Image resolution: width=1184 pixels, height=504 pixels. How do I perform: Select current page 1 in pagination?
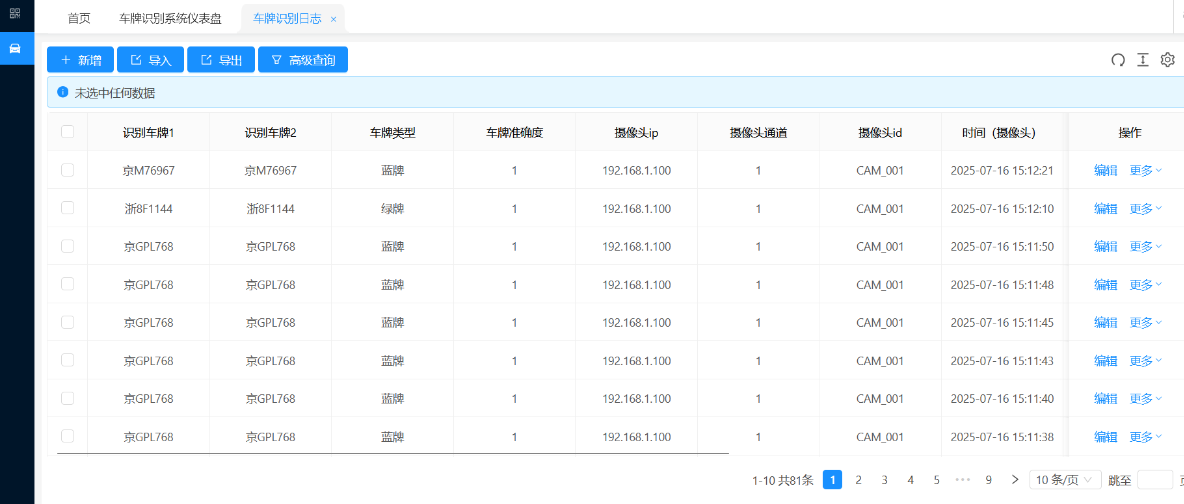coord(832,480)
